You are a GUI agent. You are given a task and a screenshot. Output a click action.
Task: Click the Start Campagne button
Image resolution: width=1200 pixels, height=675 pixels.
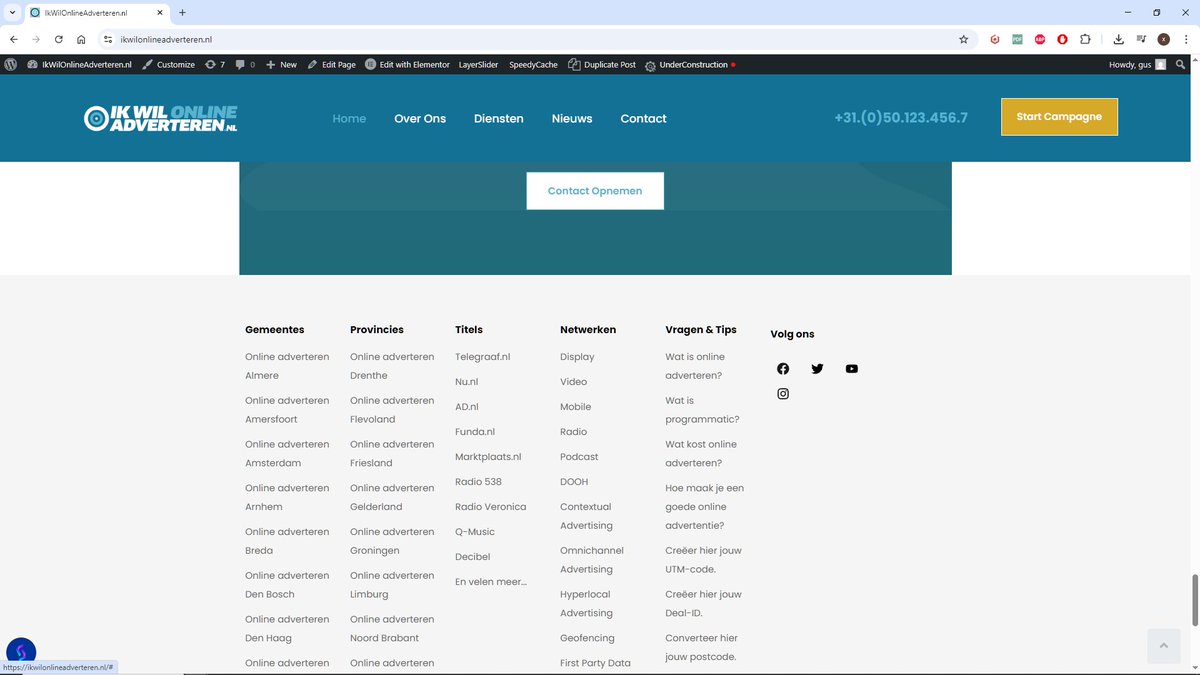point(1059,117)
